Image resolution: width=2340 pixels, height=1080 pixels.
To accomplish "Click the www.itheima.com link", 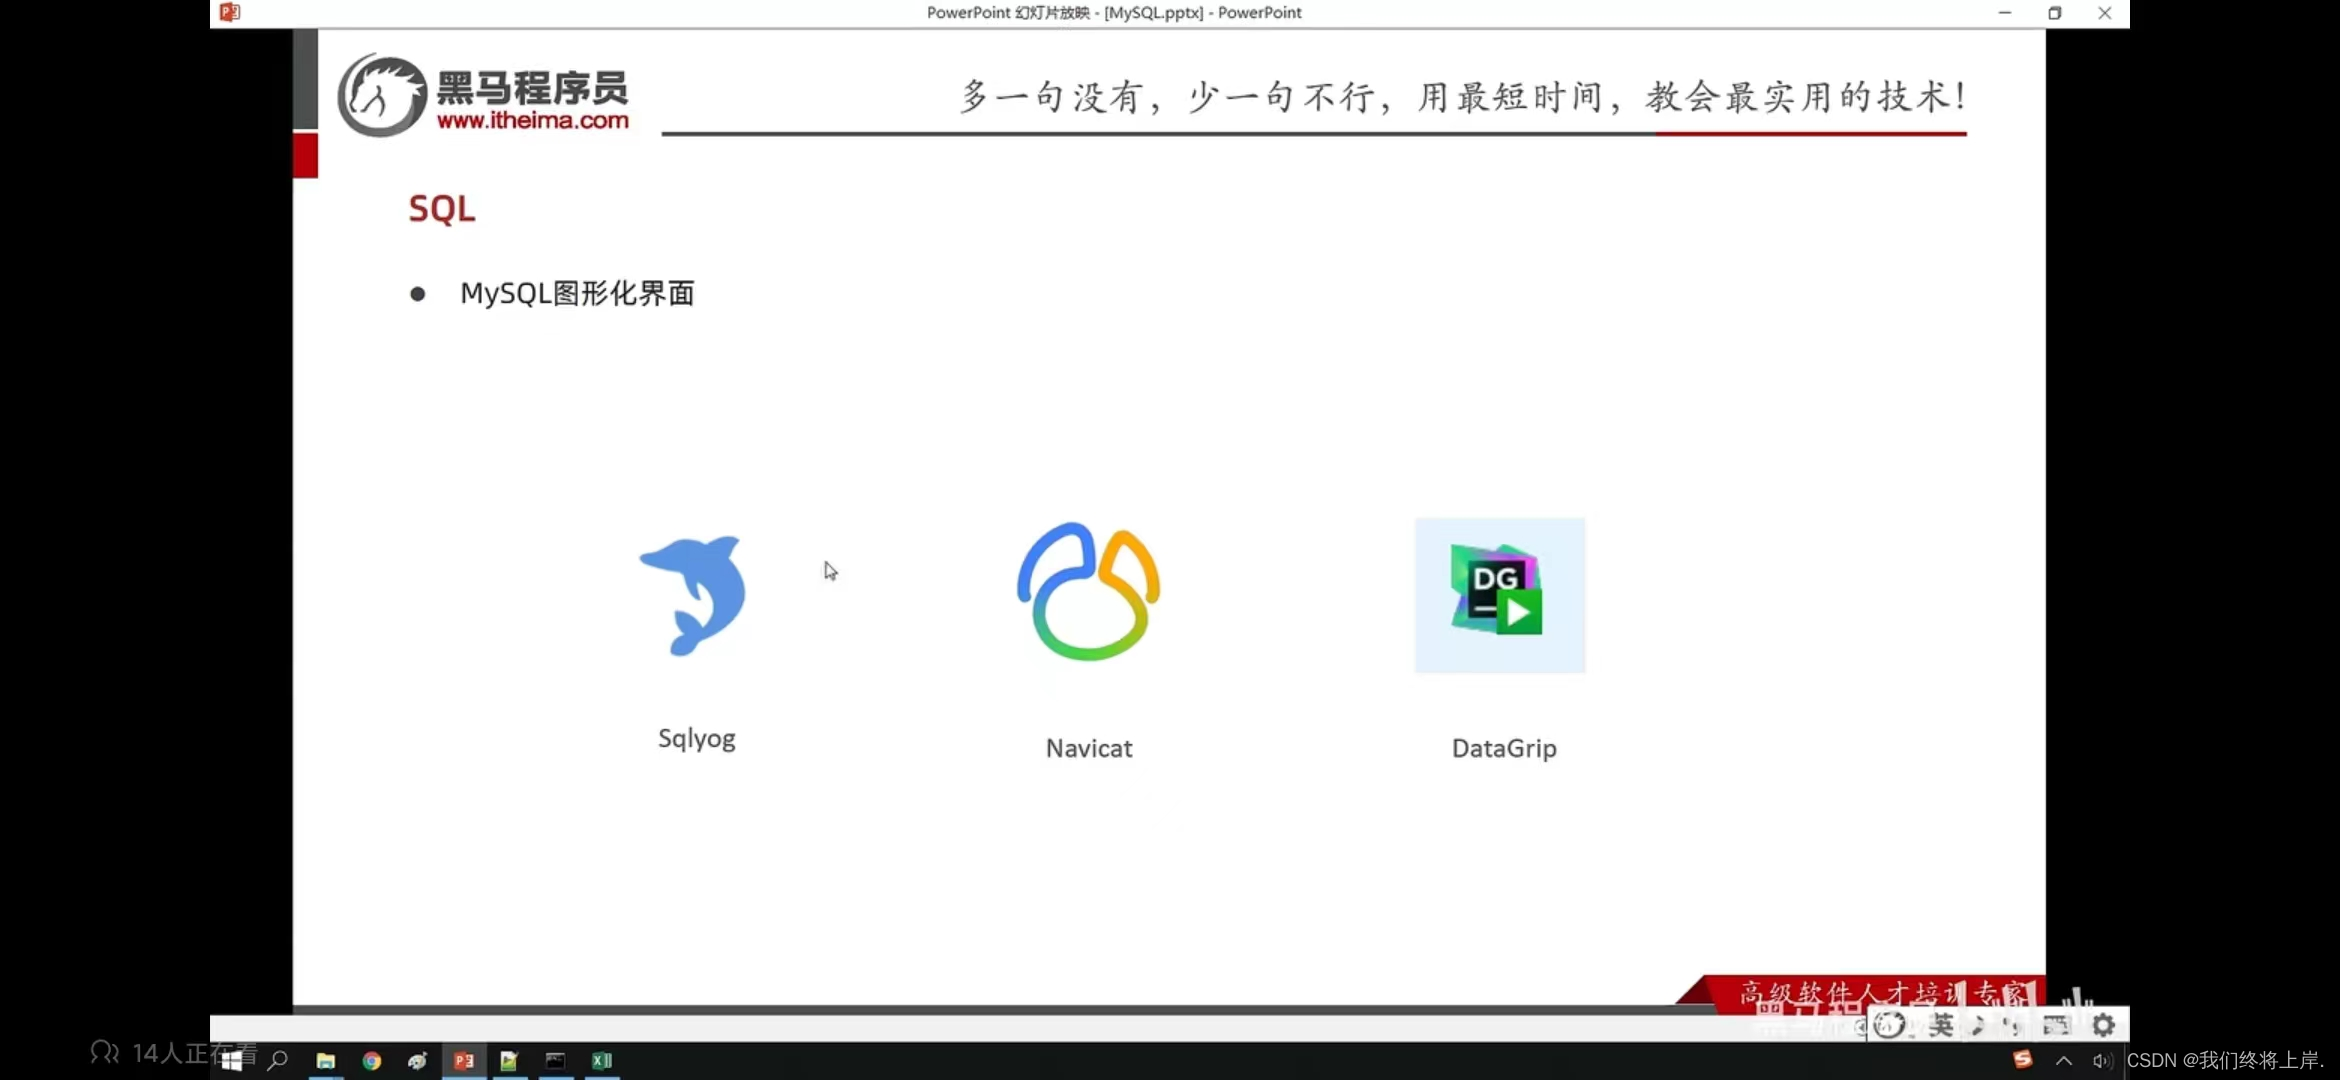I will 533,120.
